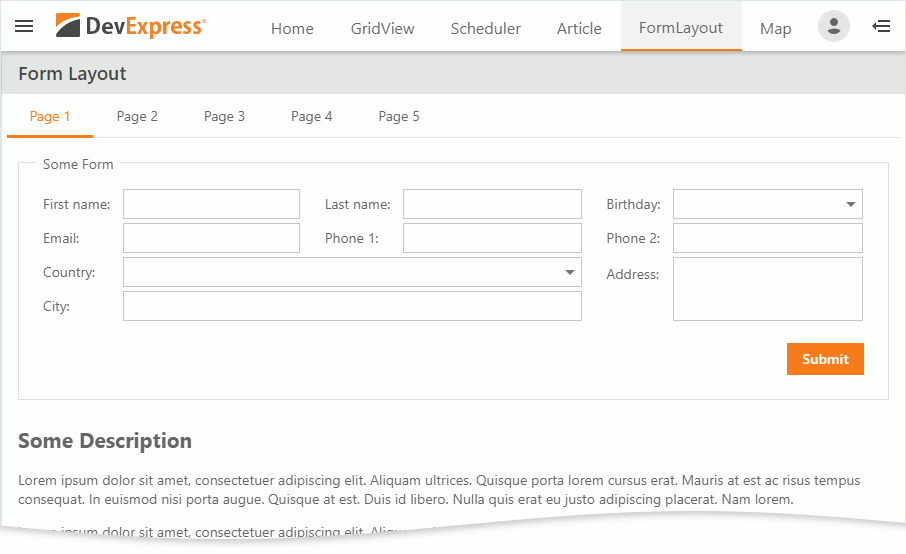Open the GridView menu item

[382, 28]
